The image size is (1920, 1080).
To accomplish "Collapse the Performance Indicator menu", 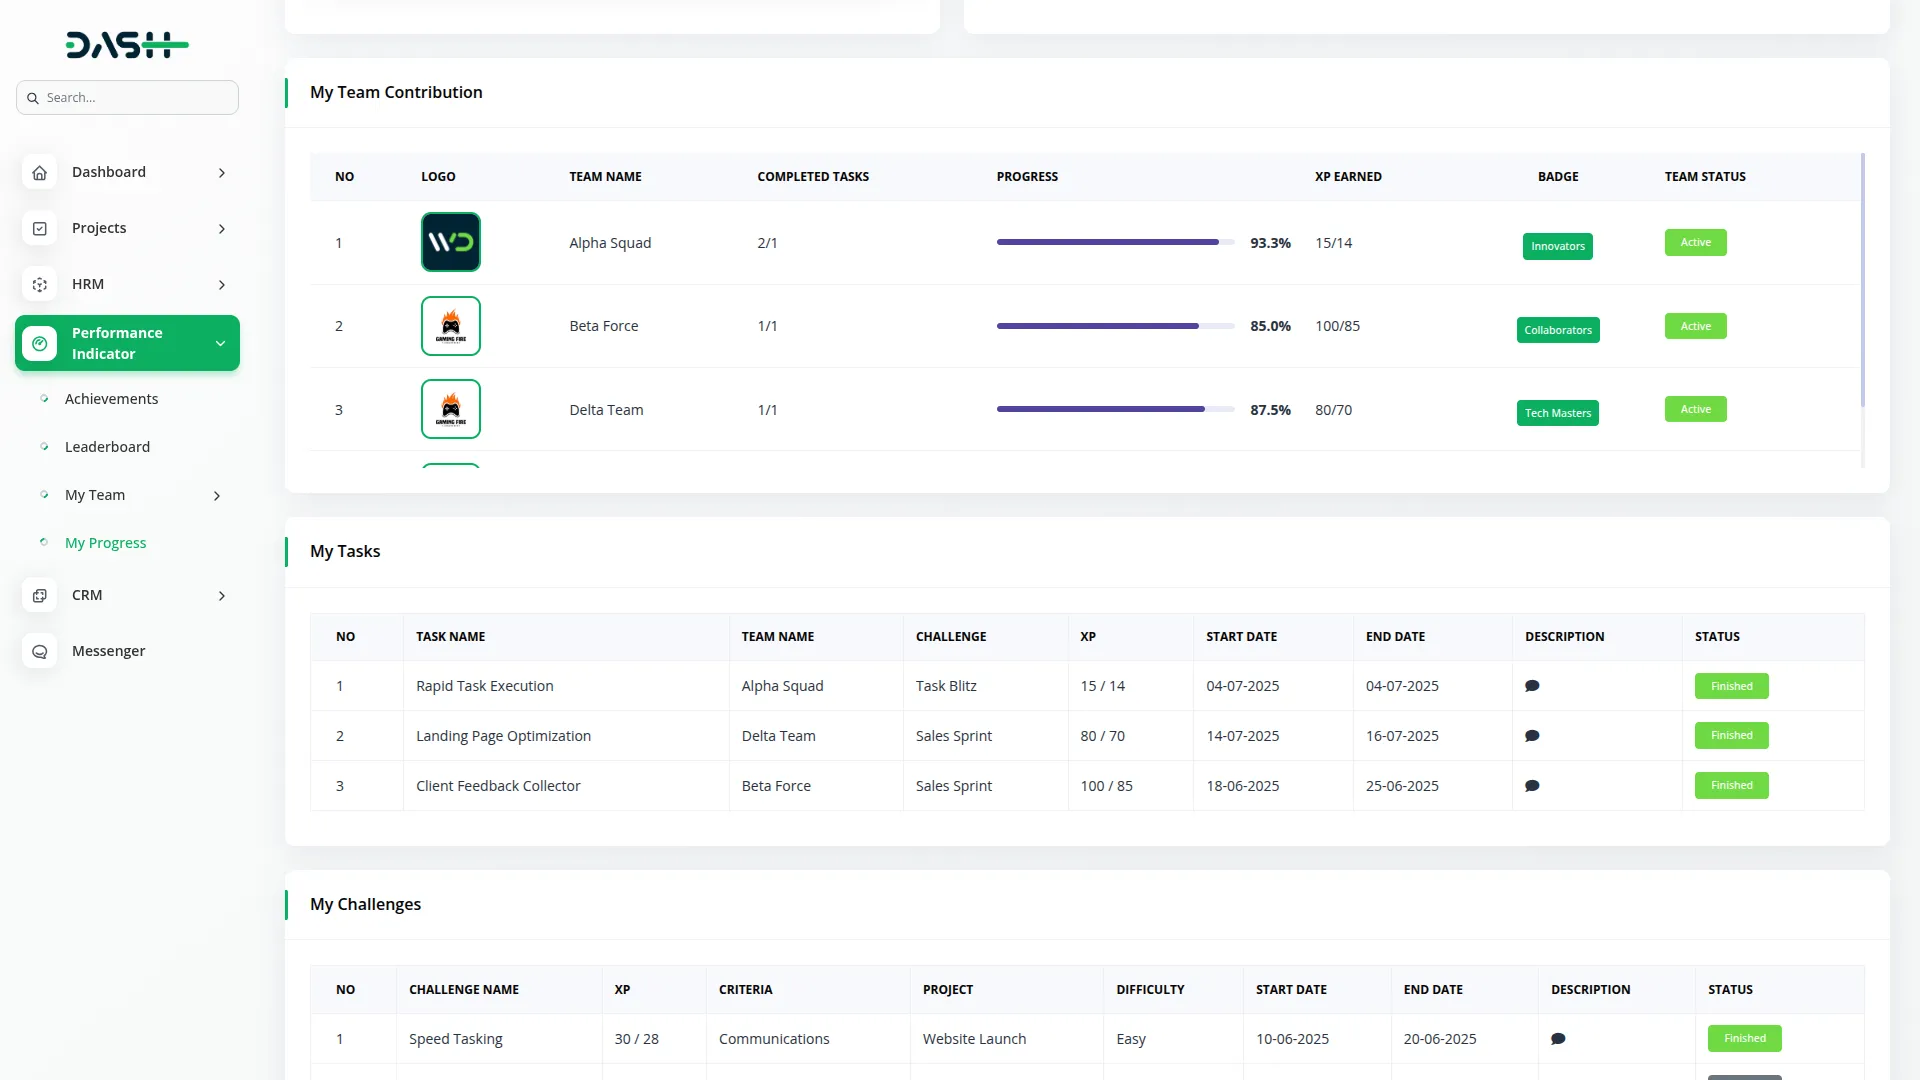I will 220,344.
